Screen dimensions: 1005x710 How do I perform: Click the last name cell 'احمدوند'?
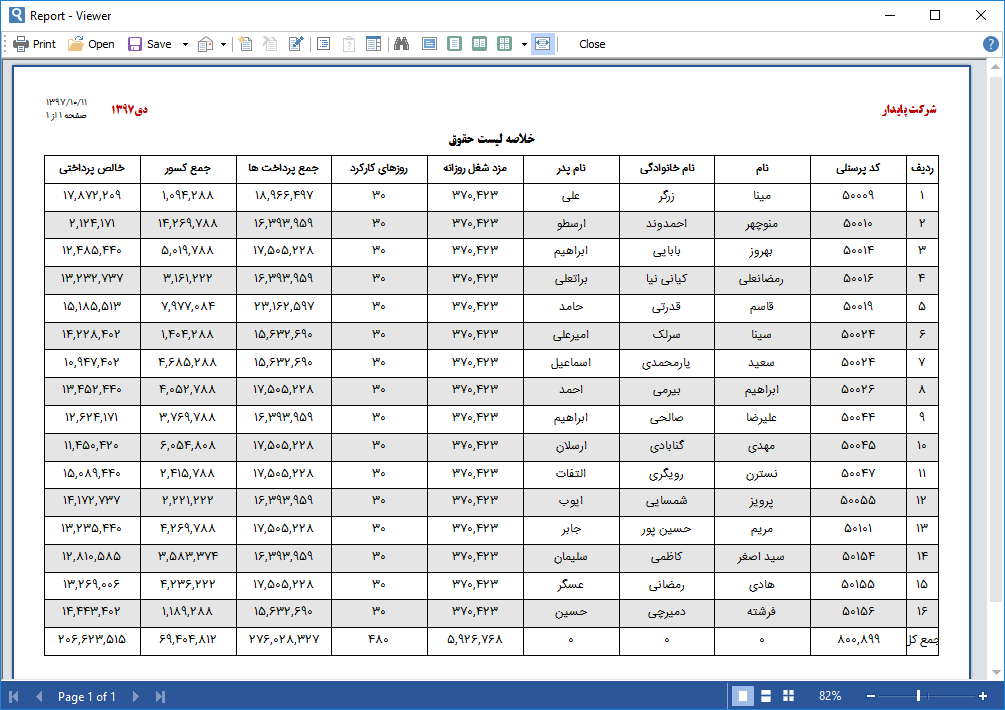pos(667,224)
